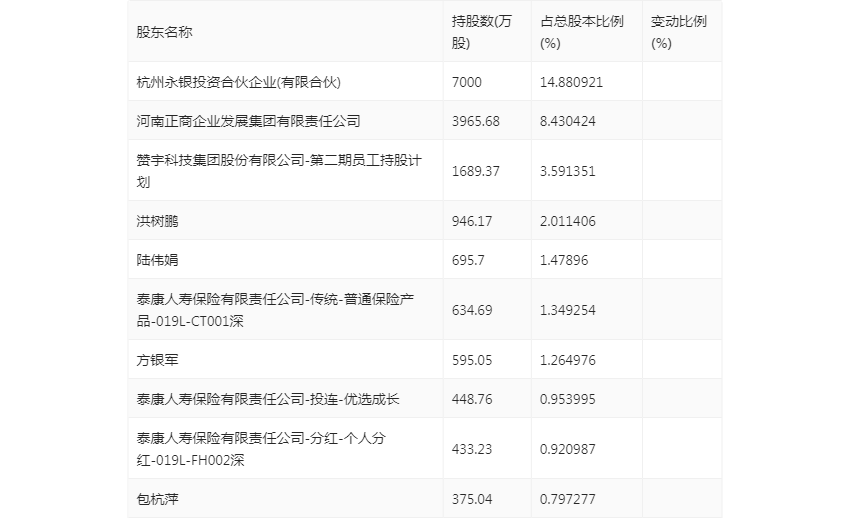
Task: Click the shareholding value 1689.37
Action: coord(475,171)
